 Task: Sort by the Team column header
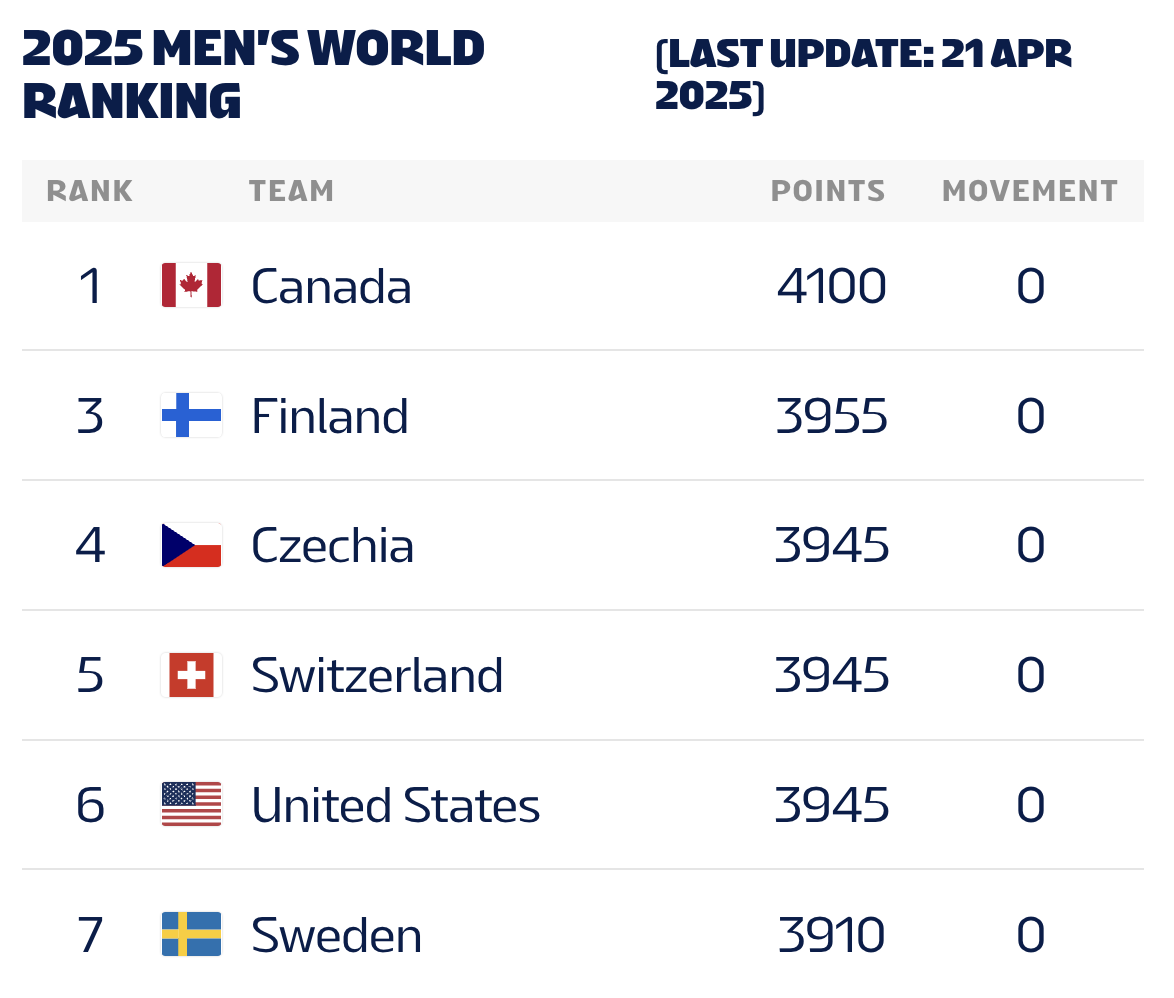(291, 191)
